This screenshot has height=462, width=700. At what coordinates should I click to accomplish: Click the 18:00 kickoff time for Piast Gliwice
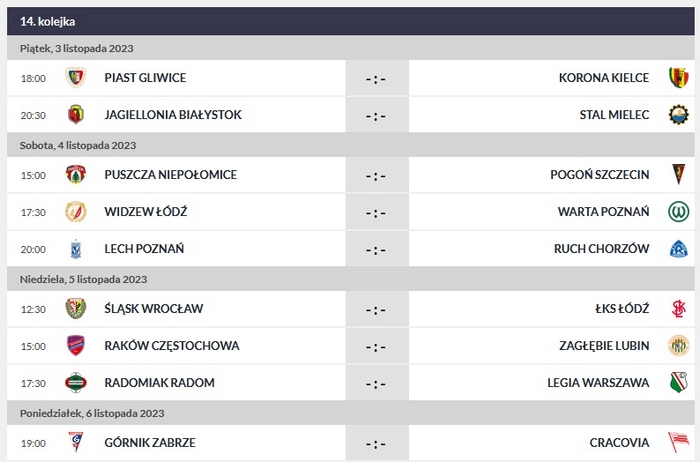point(33,78)
